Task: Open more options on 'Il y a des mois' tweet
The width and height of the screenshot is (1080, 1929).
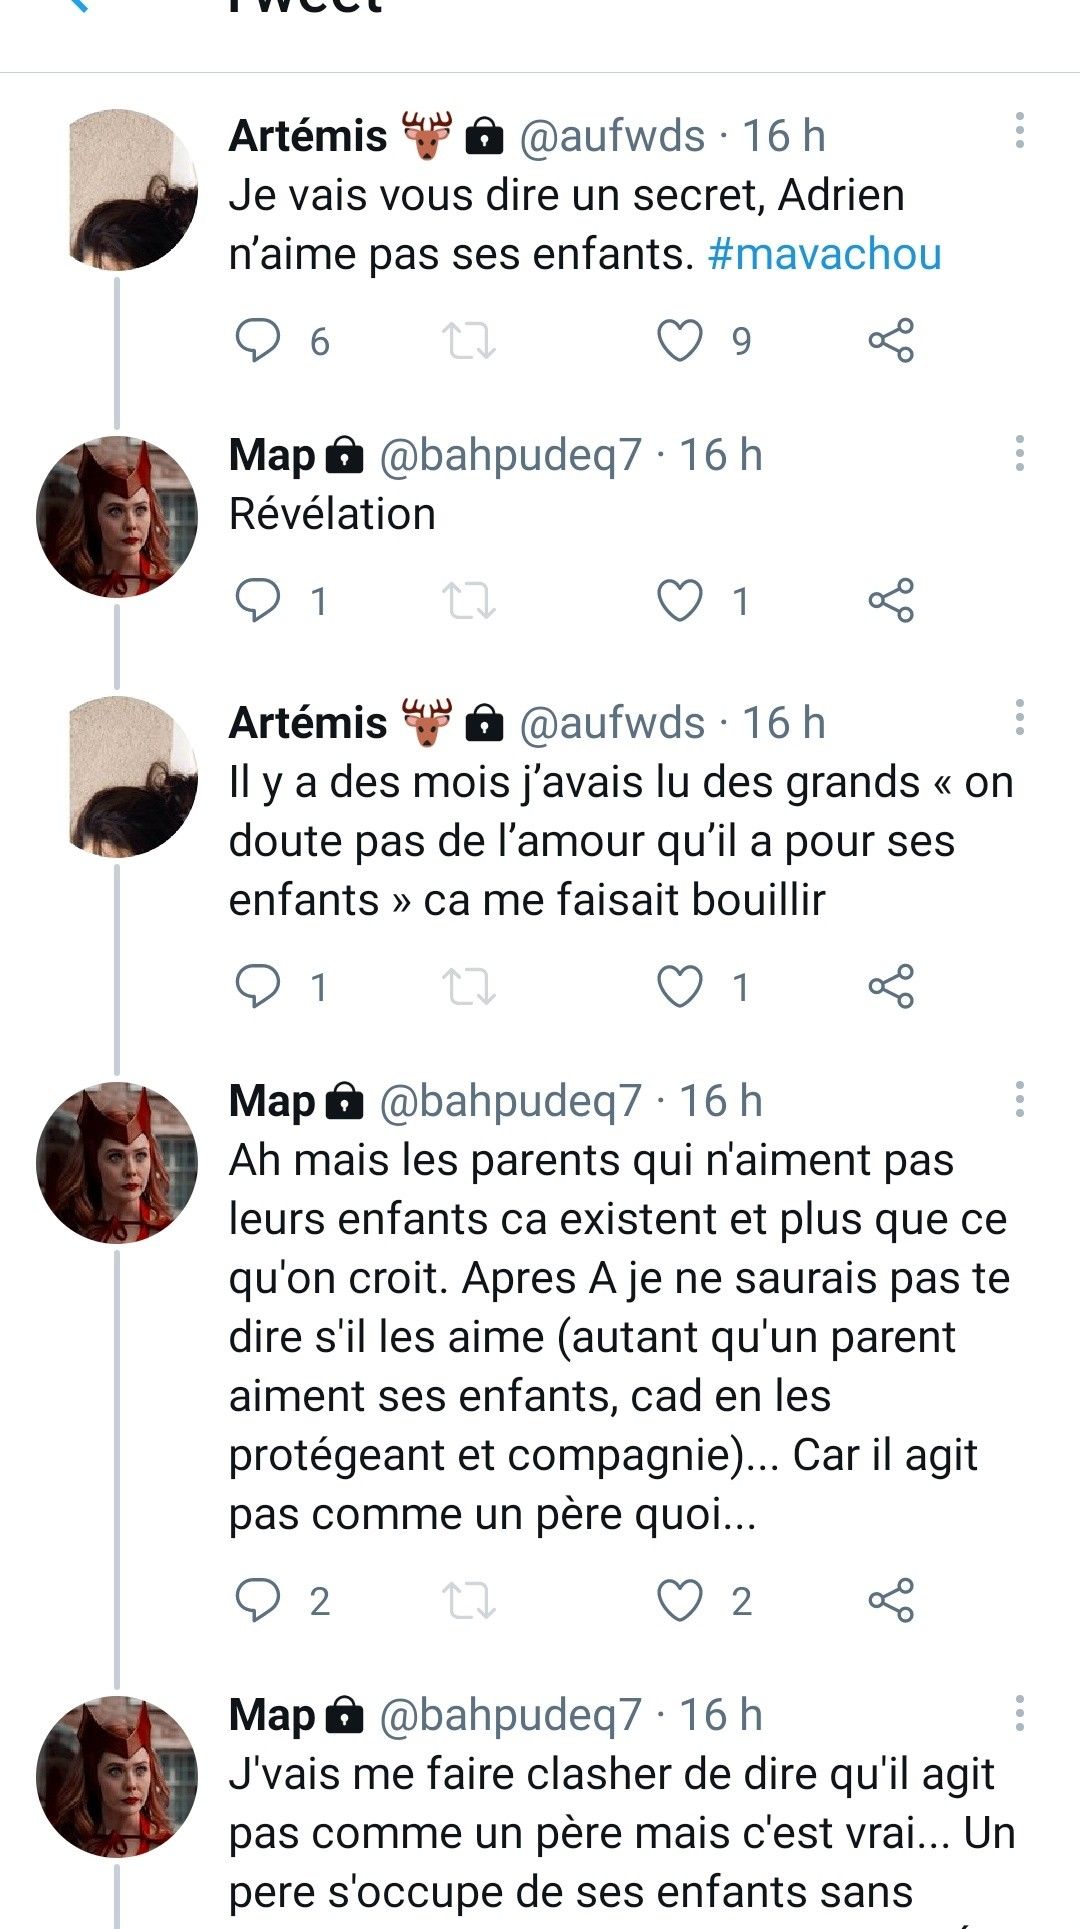Action: (x=1019, y=718)
